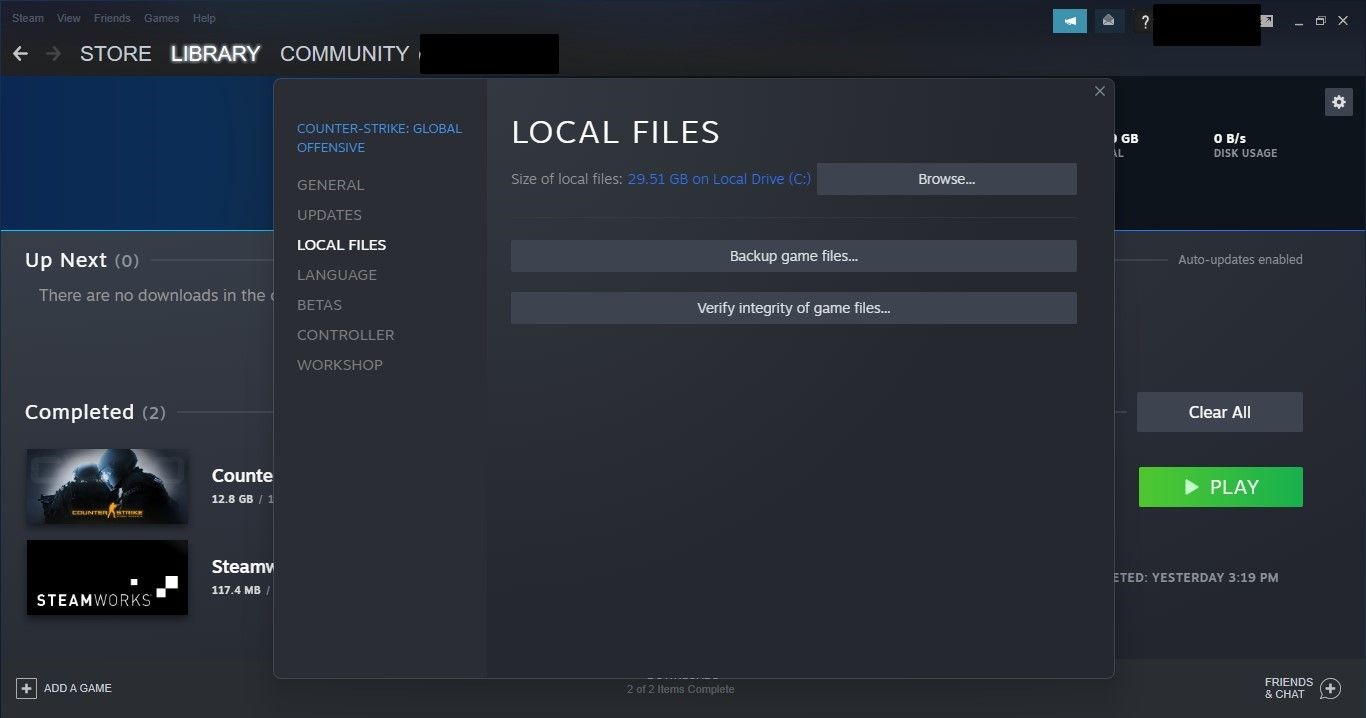Viewport: 1366px width, 718px height.
Task: Open the inbox envelope icon
Action: point(1108,21)
